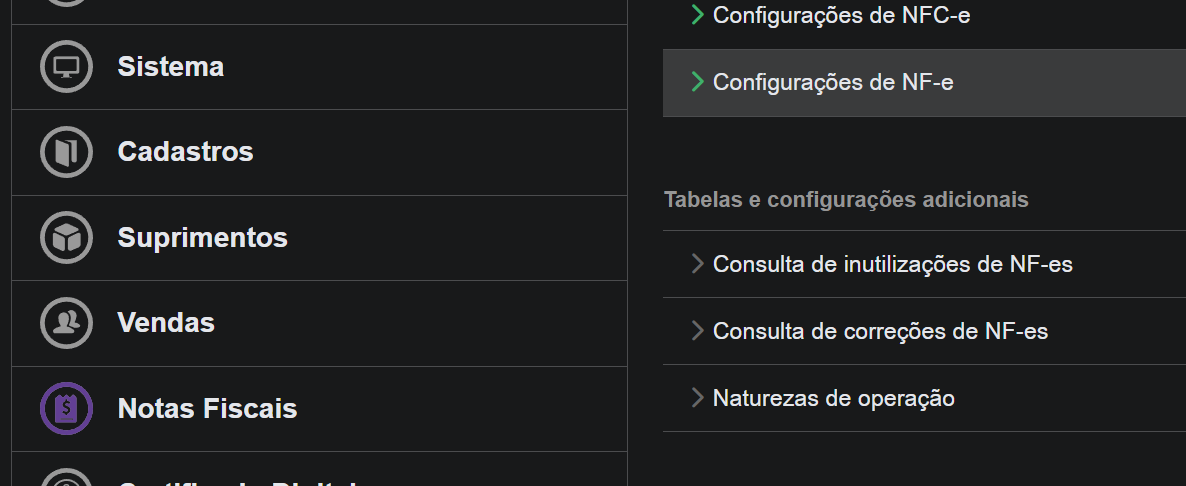This screenshot has height=486, width=1186.
Task: Open Consulta de correções de NF-es text
Action: pos(880,331)
